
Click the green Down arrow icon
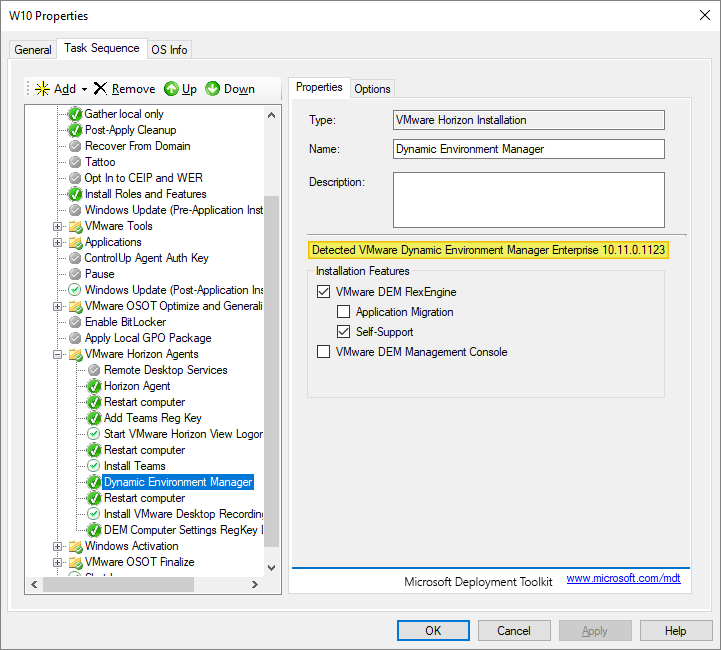(x=213, y=89)
